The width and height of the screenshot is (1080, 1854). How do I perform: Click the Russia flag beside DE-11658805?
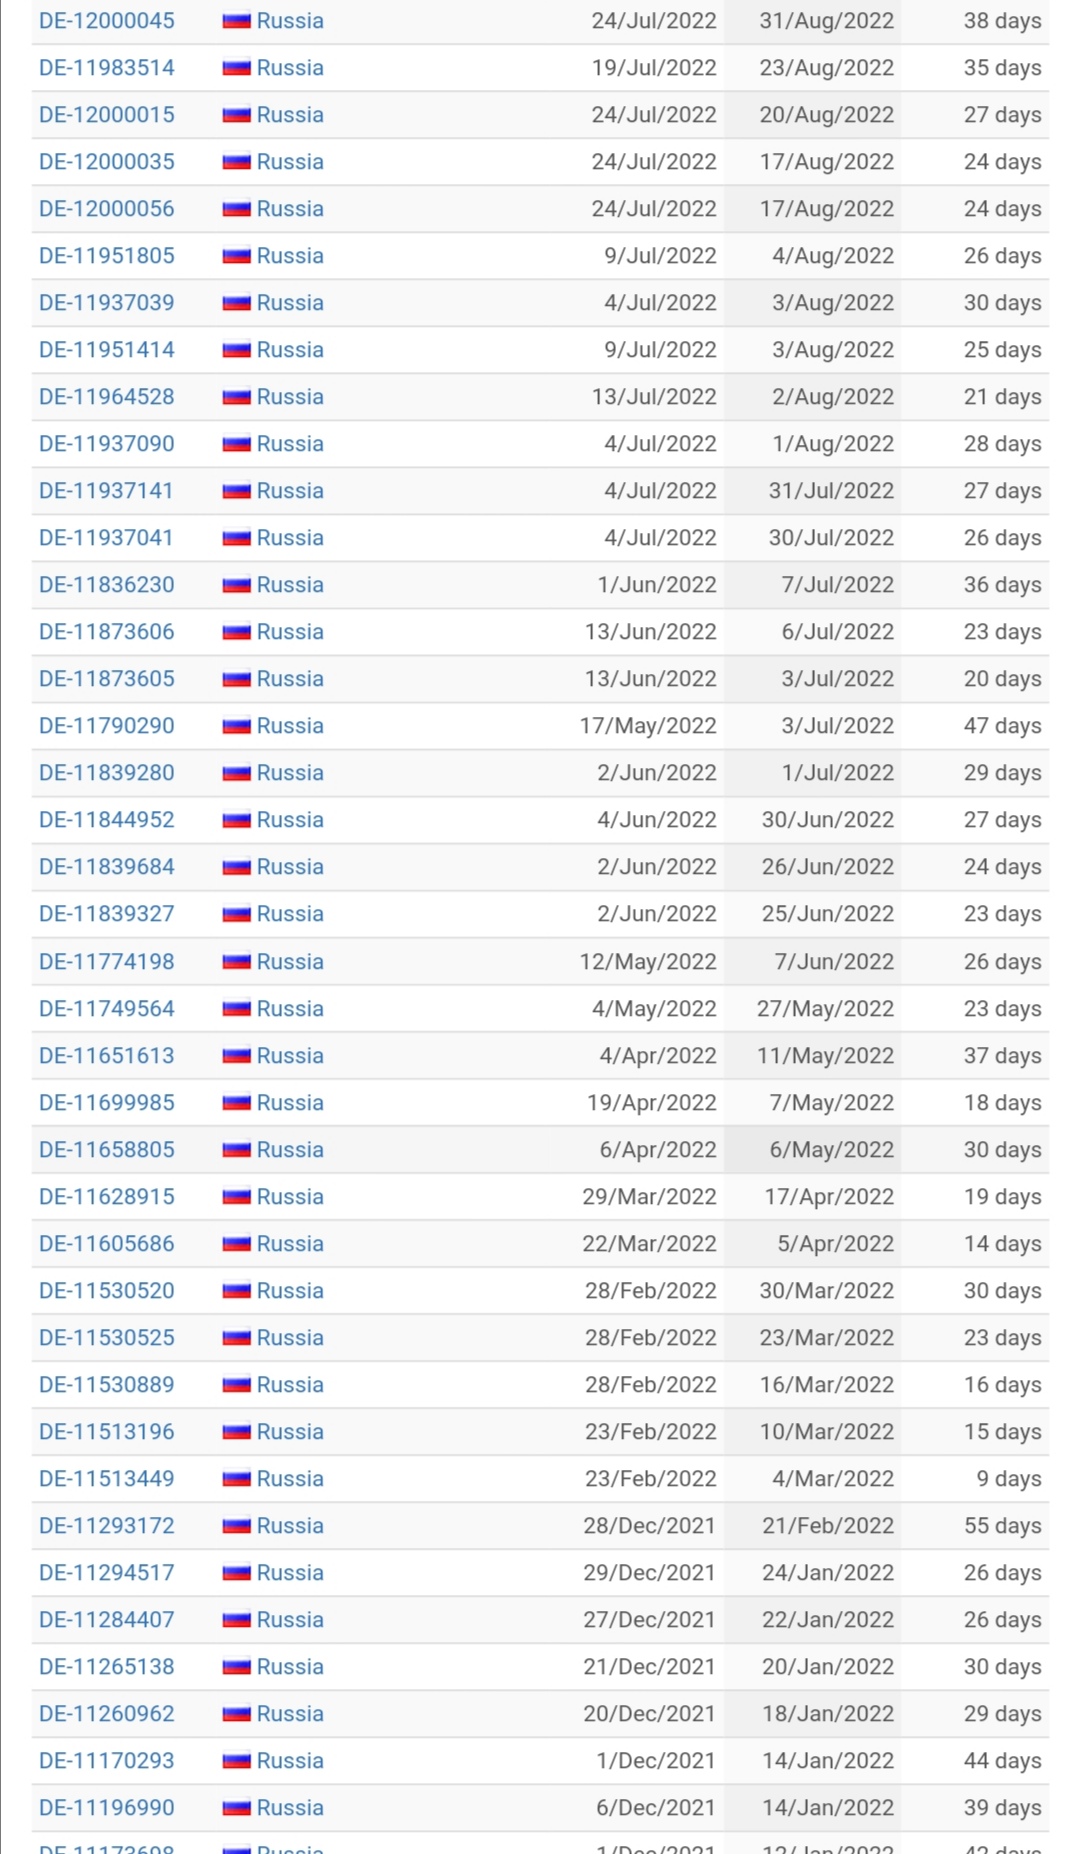236,1150
